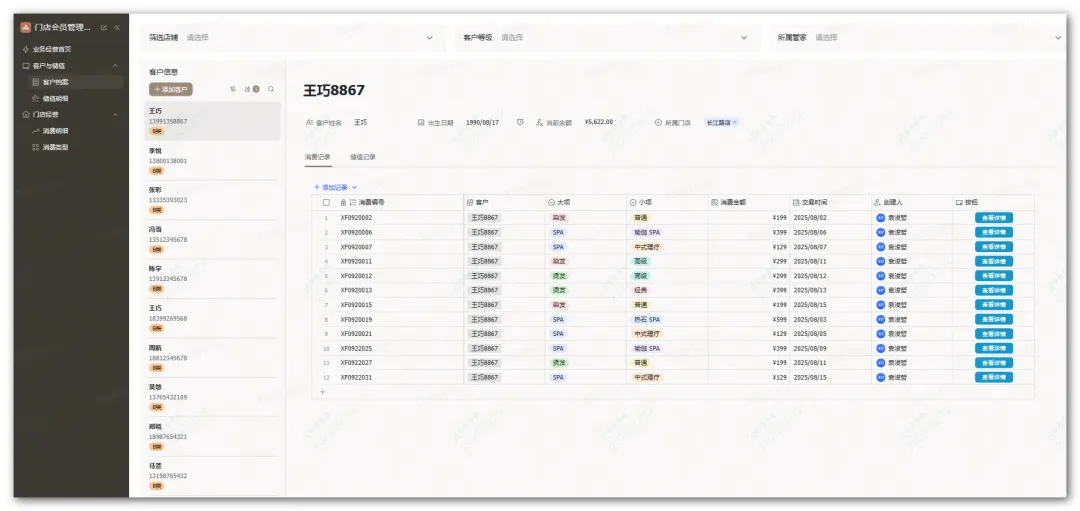Select customer with phone 13991358867
Viewport: 1080px width, 511px height.
pos(212,121)
